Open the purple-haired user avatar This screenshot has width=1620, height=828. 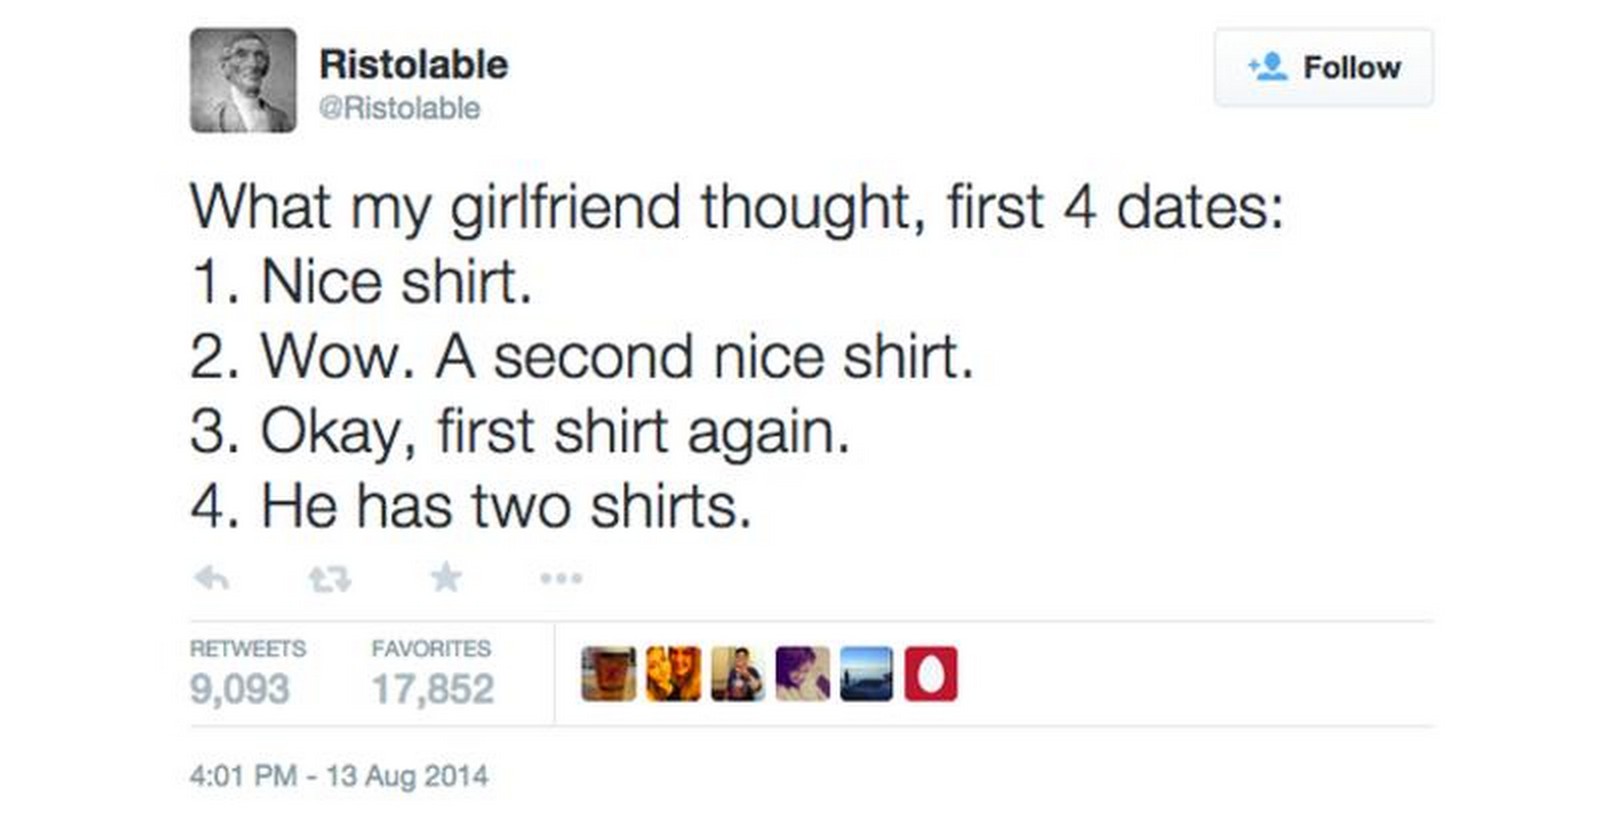pyautogui.click(x=802, y=674)
